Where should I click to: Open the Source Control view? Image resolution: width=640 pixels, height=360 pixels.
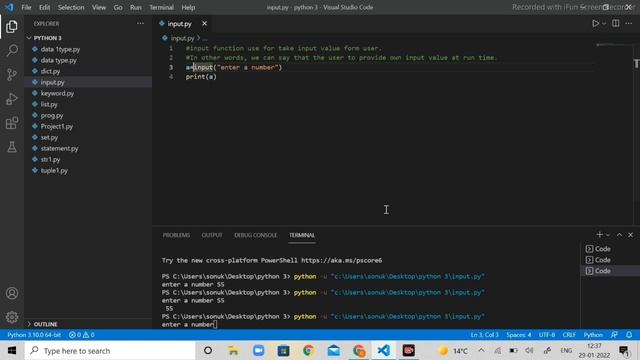(12, 75)
